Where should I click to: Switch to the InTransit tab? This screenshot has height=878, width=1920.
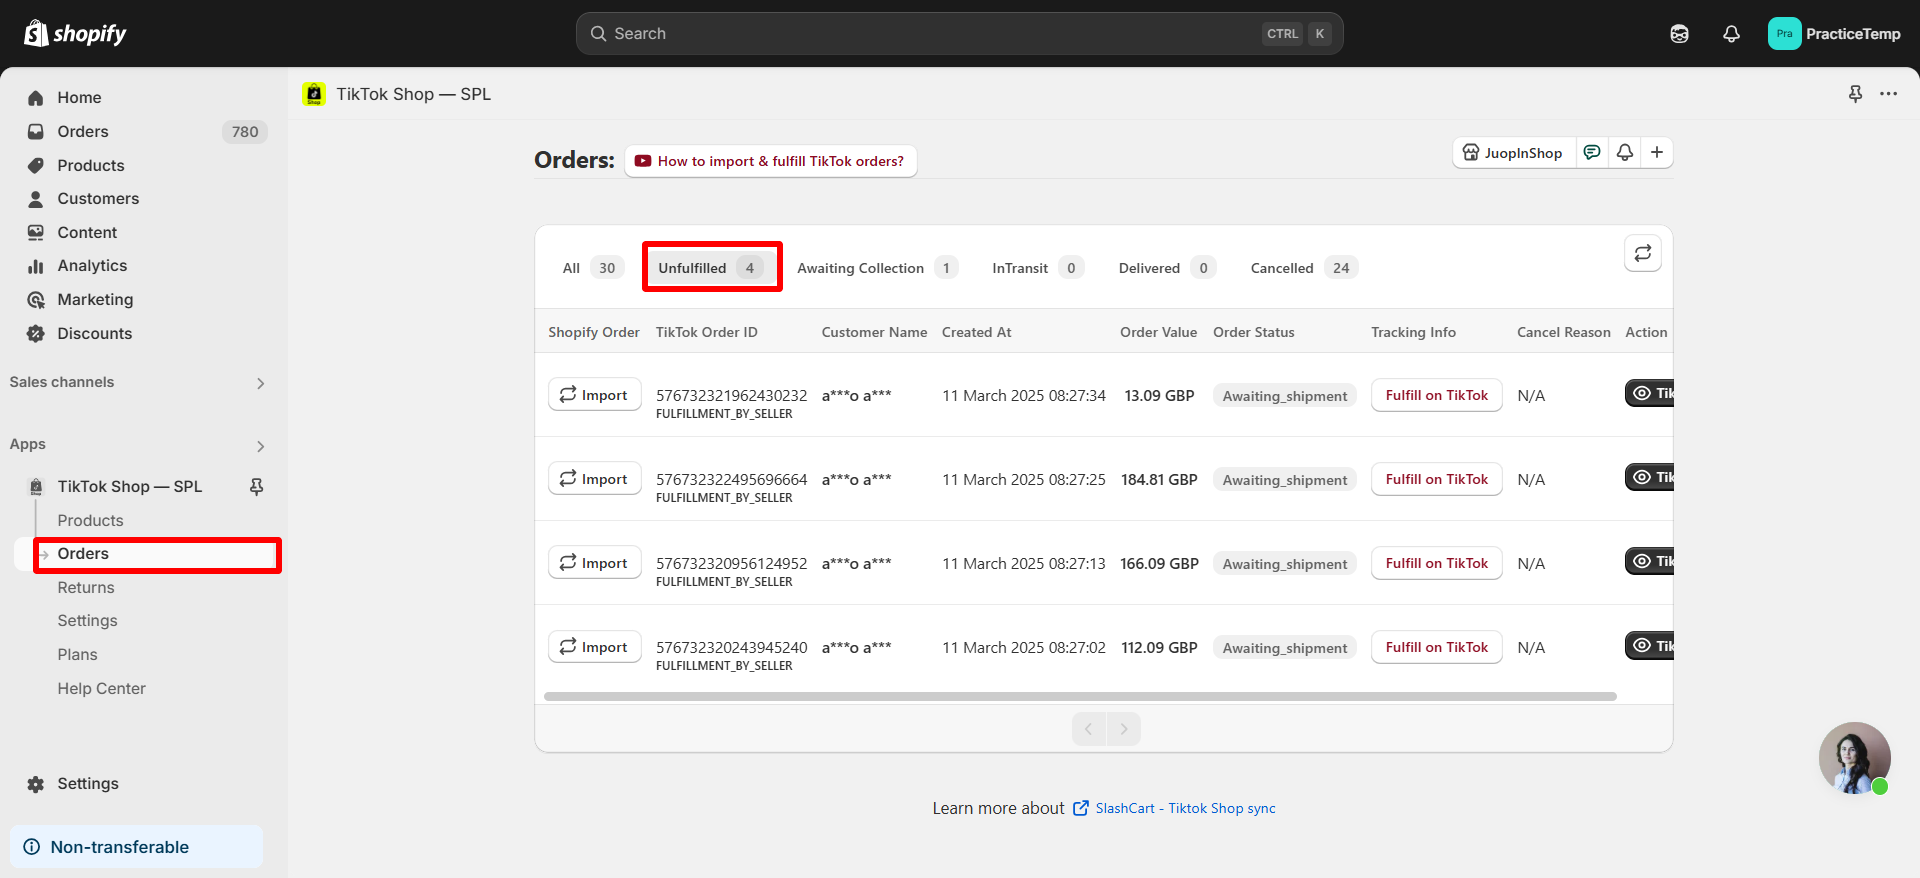click(1037, 268)
